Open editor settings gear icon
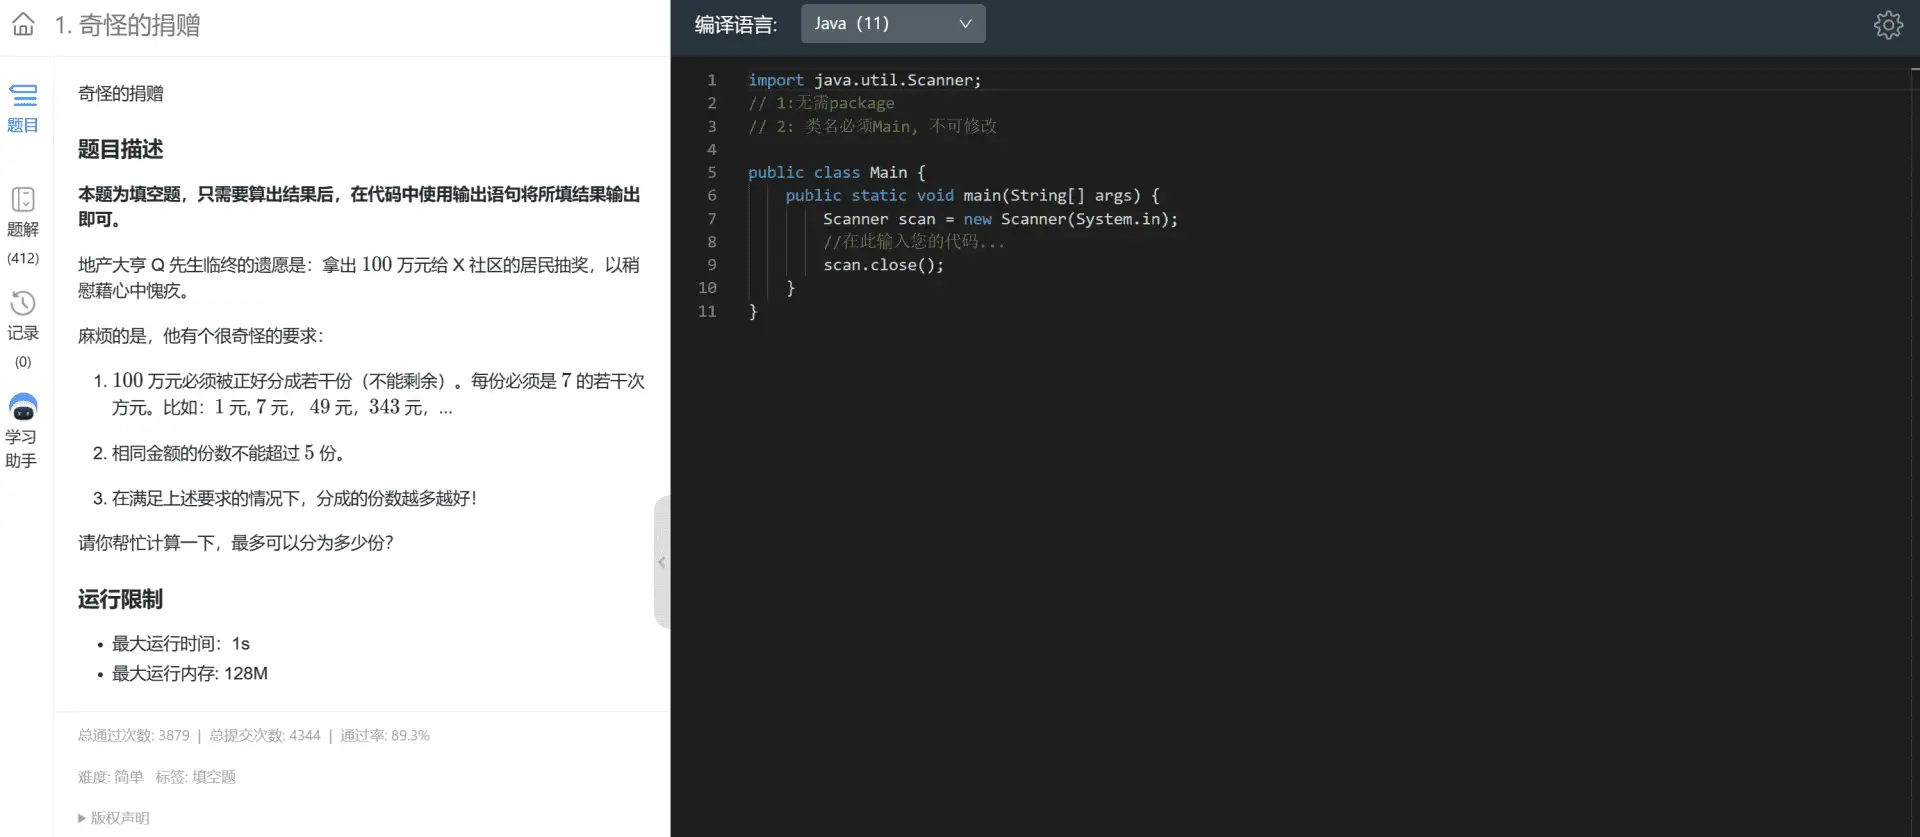 [1888, 24]
